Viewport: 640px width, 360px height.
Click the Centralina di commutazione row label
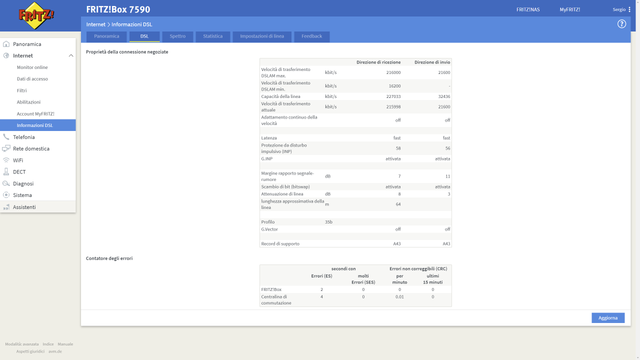(276, 300)
